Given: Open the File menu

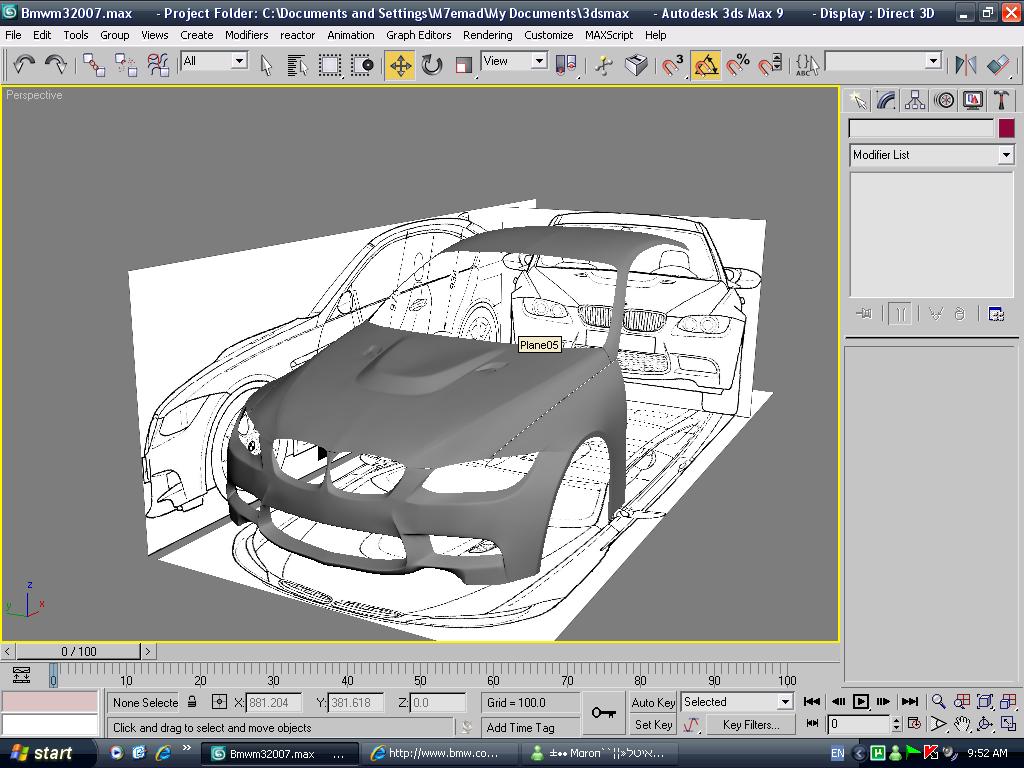Looking at the screenshot, I should click(x=13, y=35).
